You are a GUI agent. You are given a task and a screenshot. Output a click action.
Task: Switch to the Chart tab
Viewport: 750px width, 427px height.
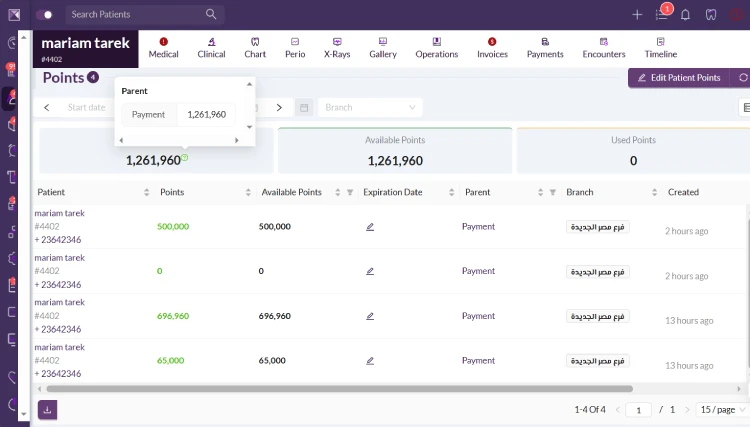(255, 48)
